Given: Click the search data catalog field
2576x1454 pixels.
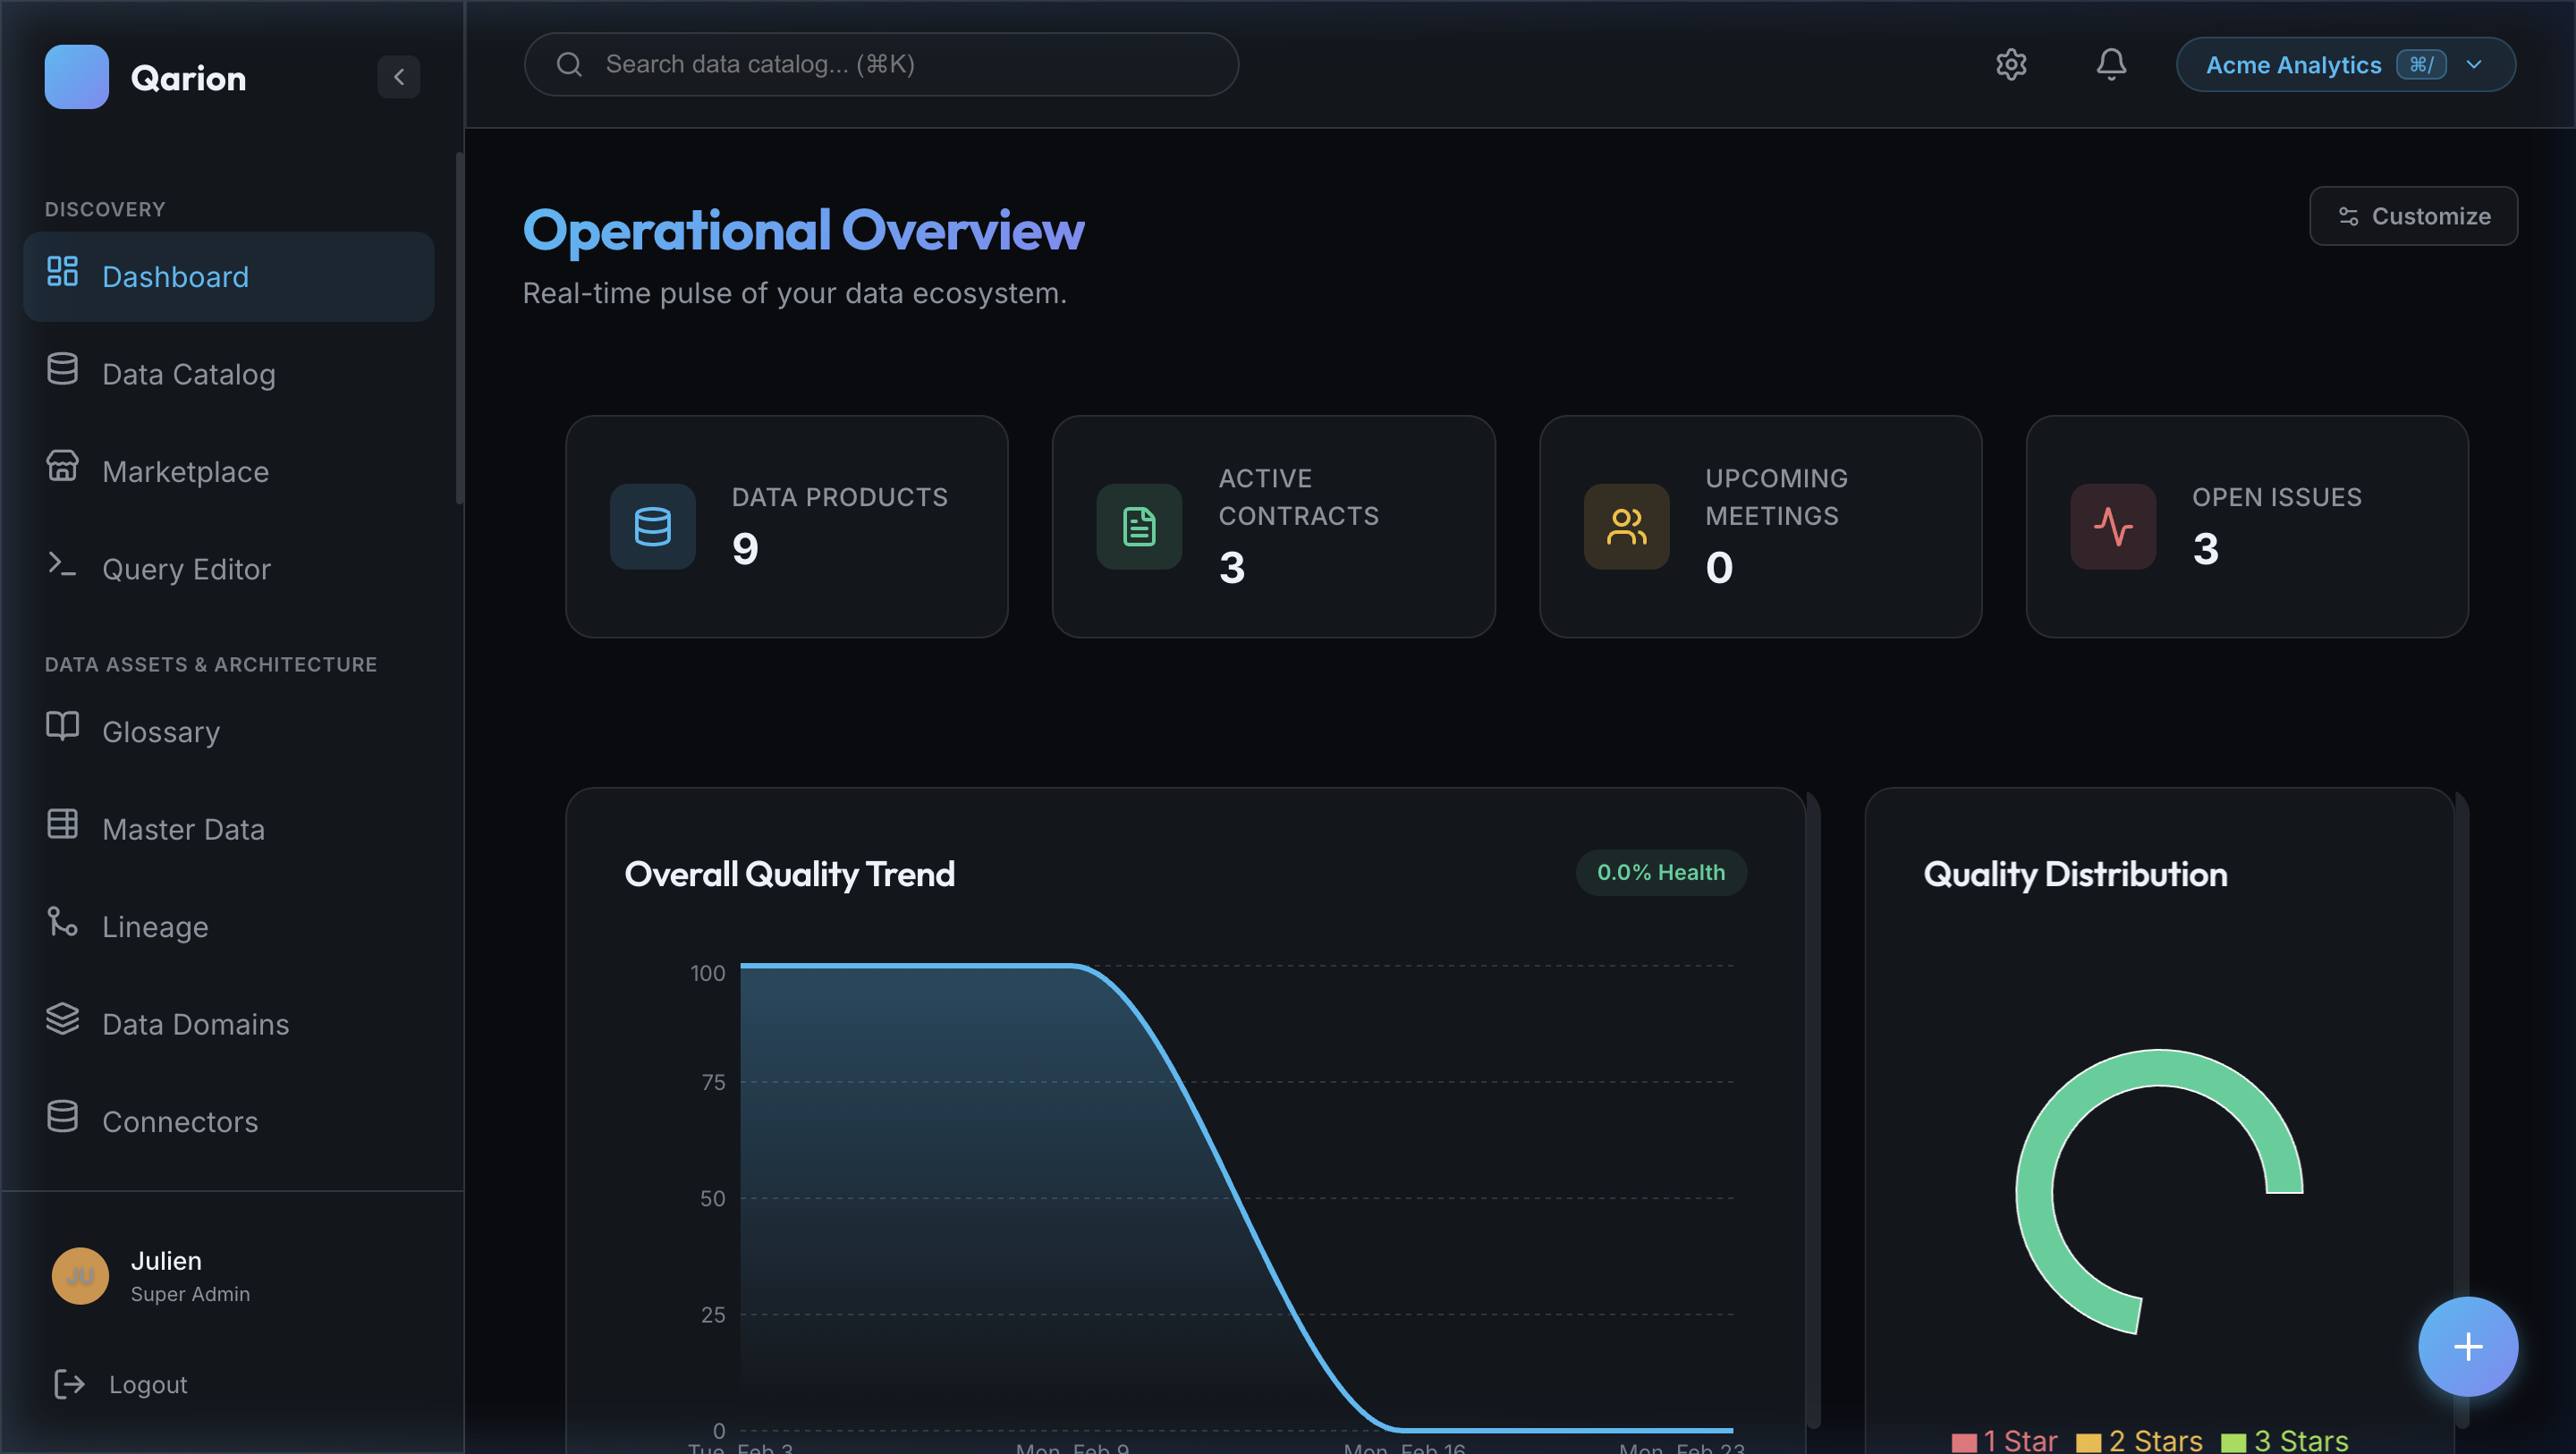Looking at the screenshot, I should 880,64.
